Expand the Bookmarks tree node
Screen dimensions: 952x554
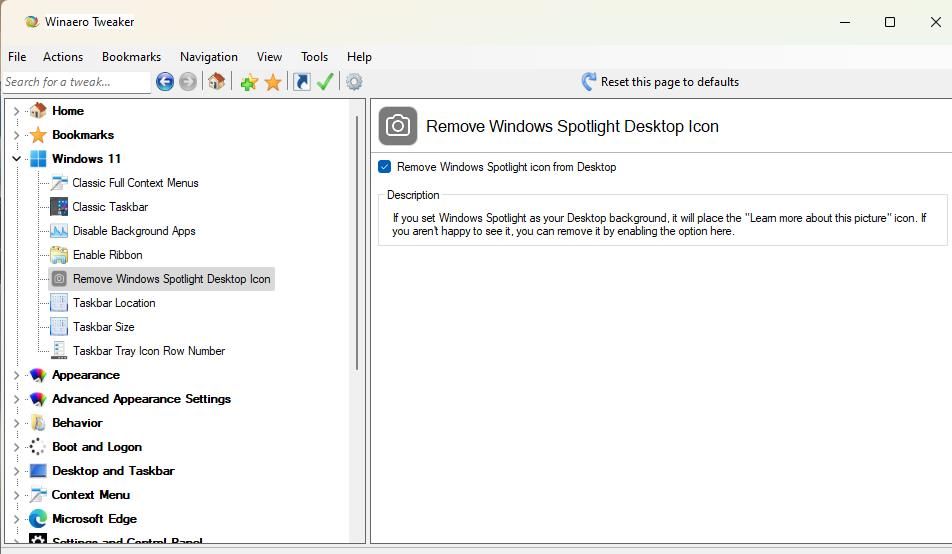(16, 135)
